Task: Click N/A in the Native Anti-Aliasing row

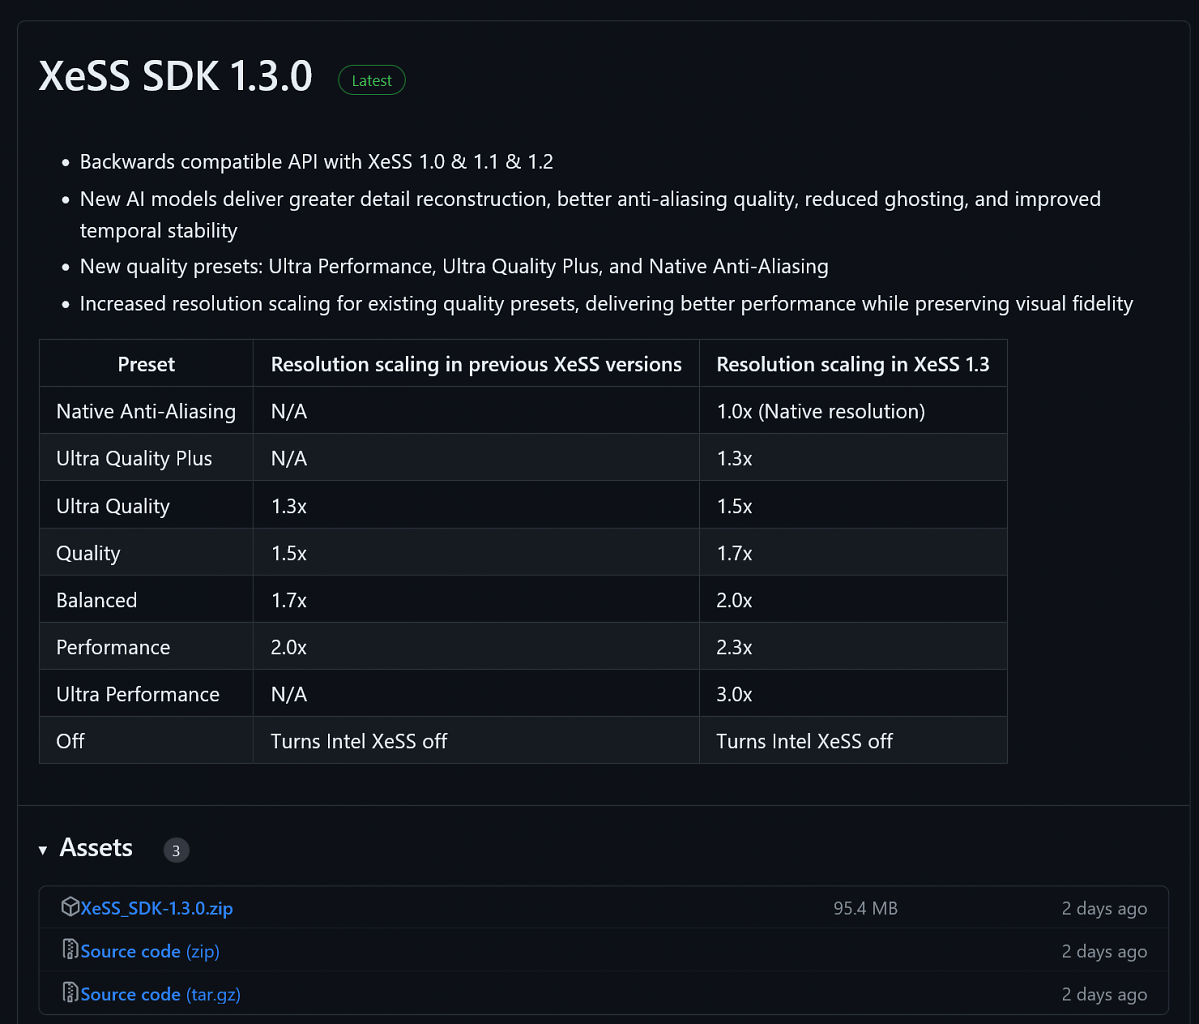Action: (289, 411)
